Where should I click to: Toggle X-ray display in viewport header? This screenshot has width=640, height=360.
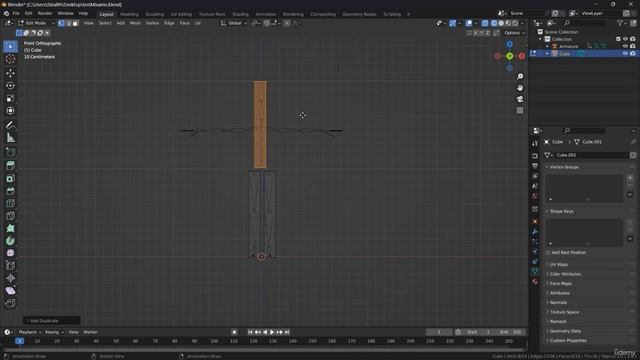(484, 23)
